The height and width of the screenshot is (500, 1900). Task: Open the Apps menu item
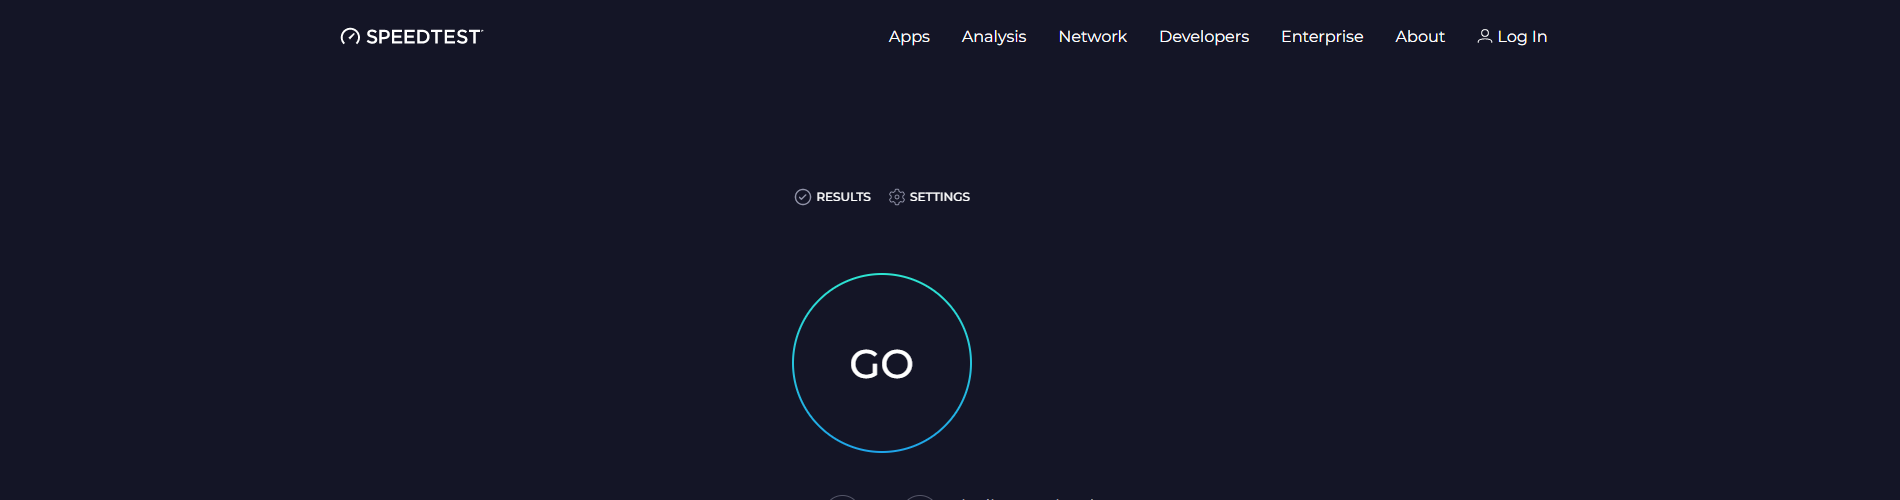coord(909,37)
